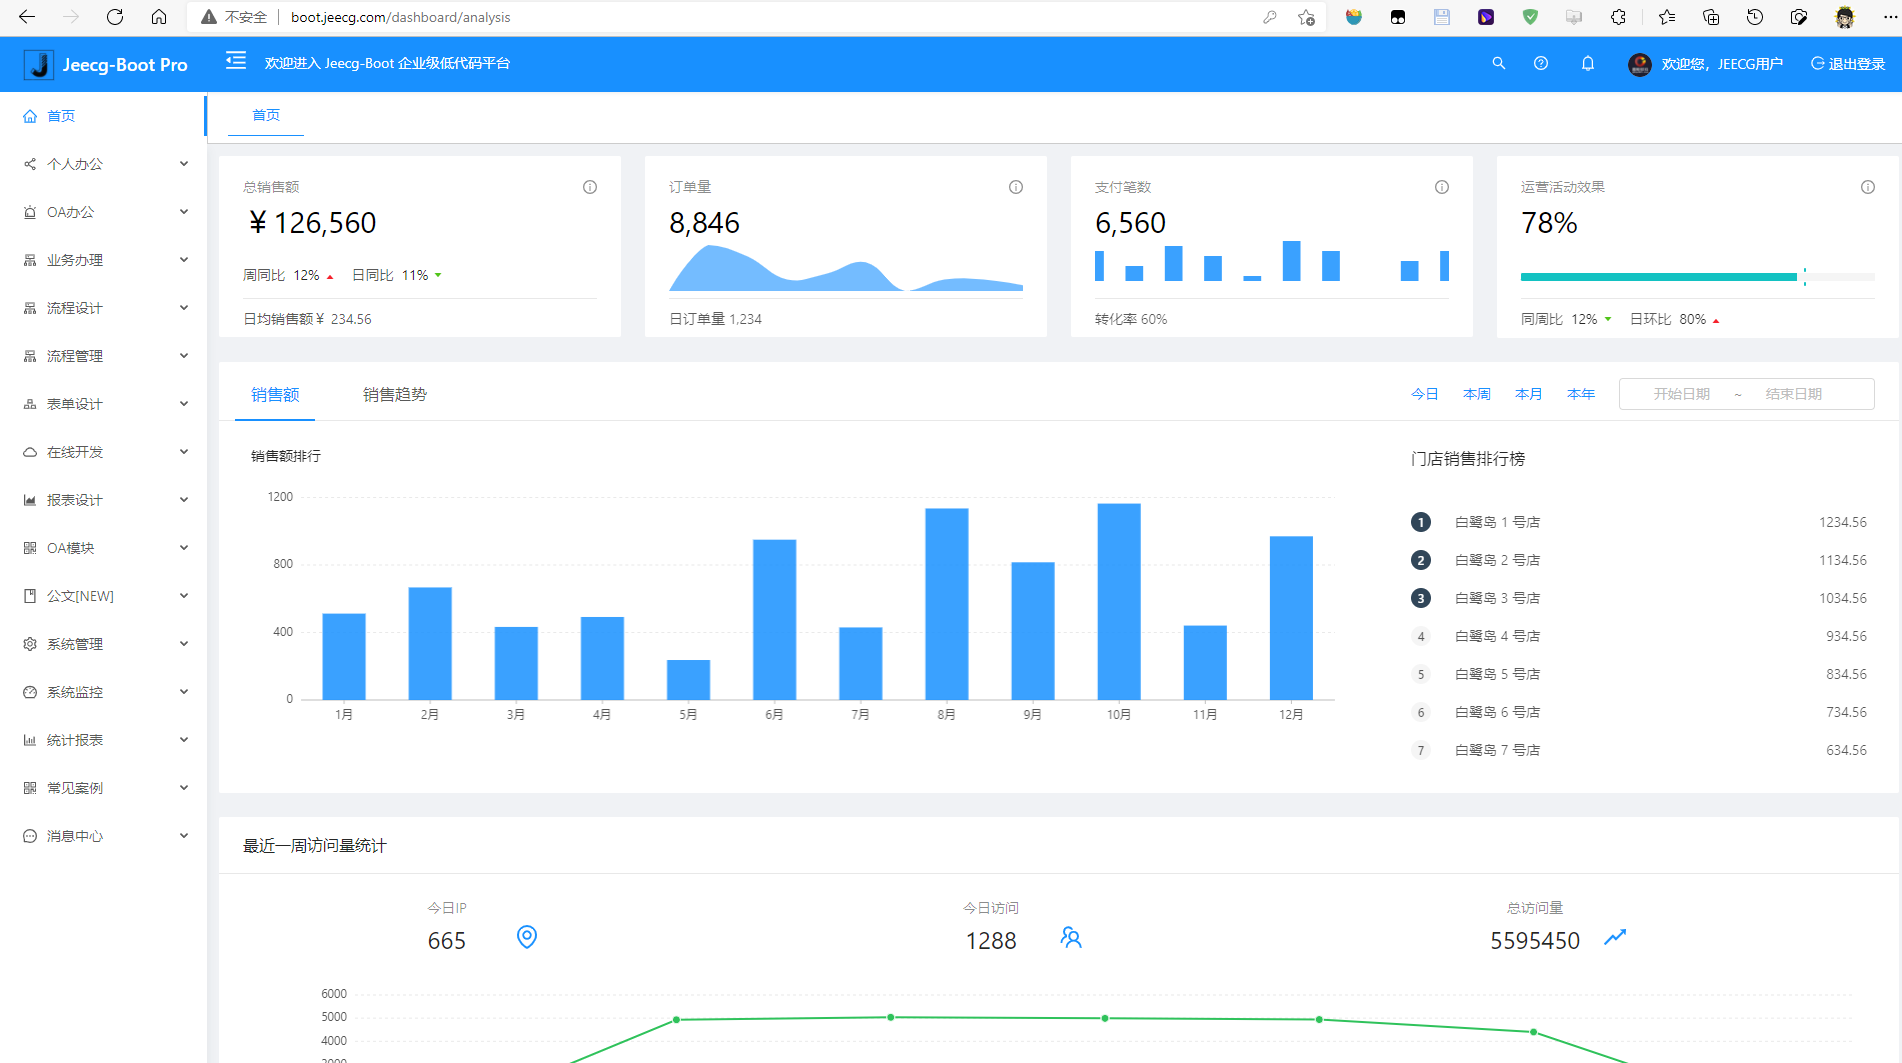
Task: Click the password key icon in address bar
Action: pyautogui.click(x=1270, y=17)
